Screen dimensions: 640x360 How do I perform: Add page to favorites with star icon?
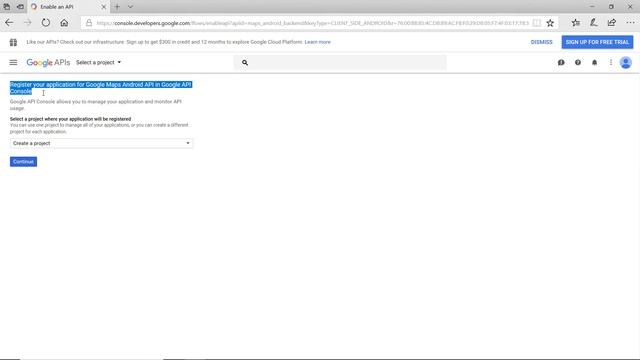pos(550,23)
